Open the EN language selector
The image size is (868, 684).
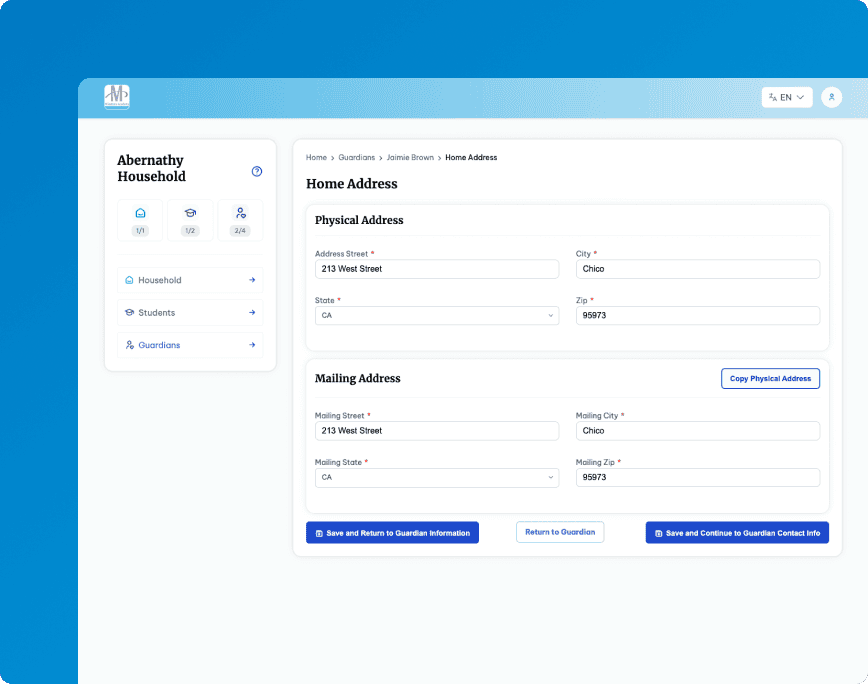point(786,97)
